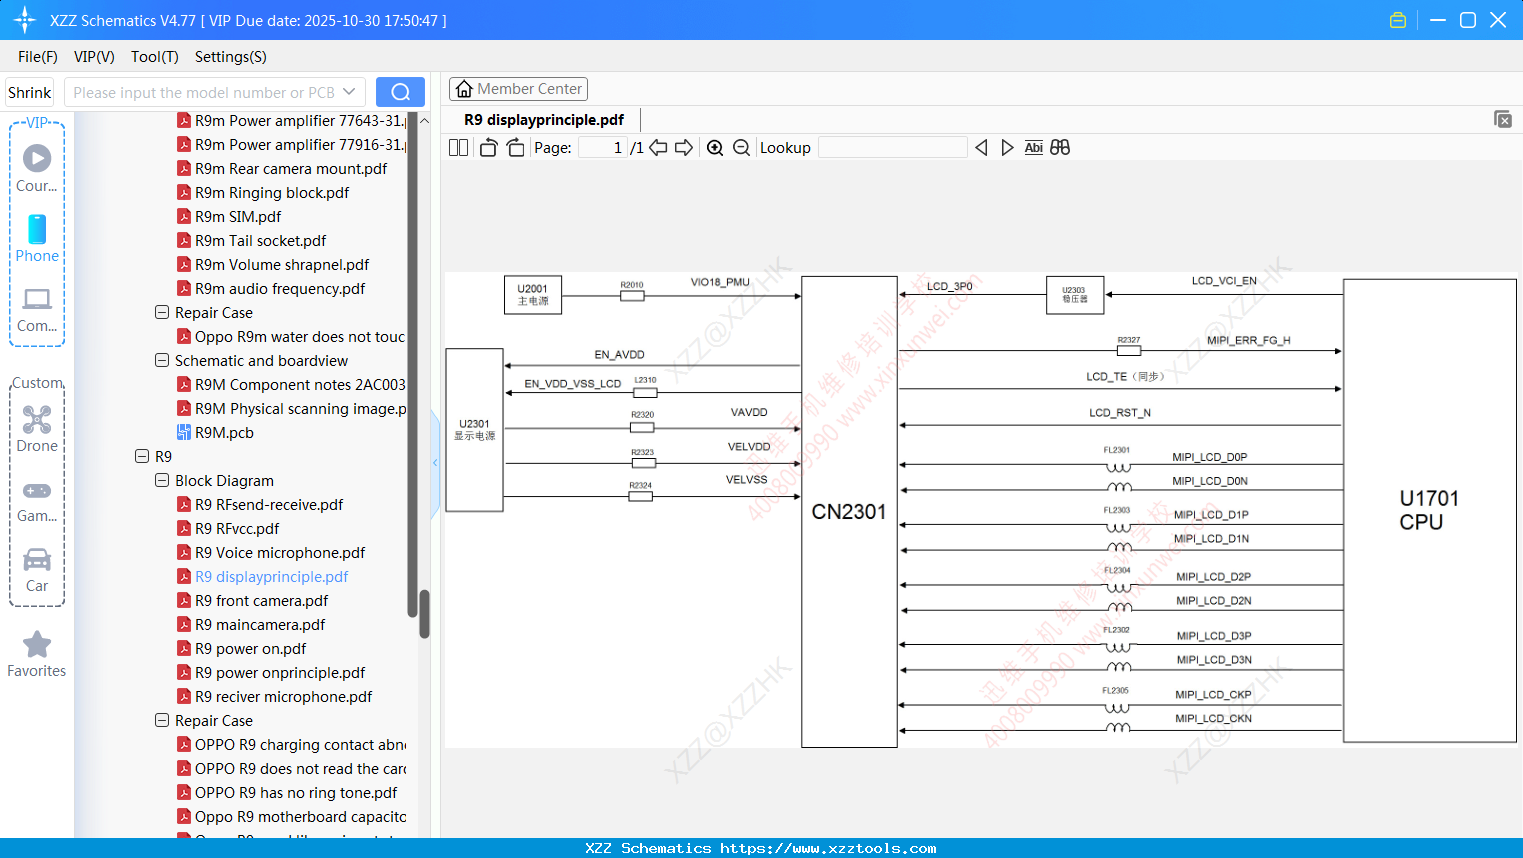Open the two-page view icon
Screen dimensions: 1523x858
[457, 147]
